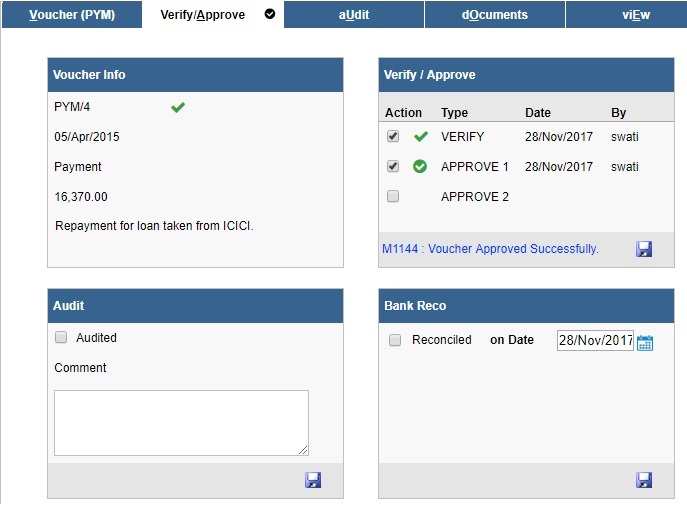Image resolution: width=687 pixels, height=511 pixels.
Task: Click the By column header
Action: pyautogui.click(x=618, y=113)
